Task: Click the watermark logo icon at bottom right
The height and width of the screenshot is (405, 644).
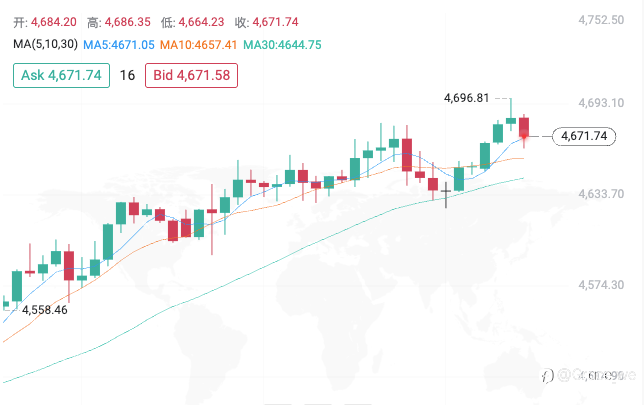Action: coord(547,375)
